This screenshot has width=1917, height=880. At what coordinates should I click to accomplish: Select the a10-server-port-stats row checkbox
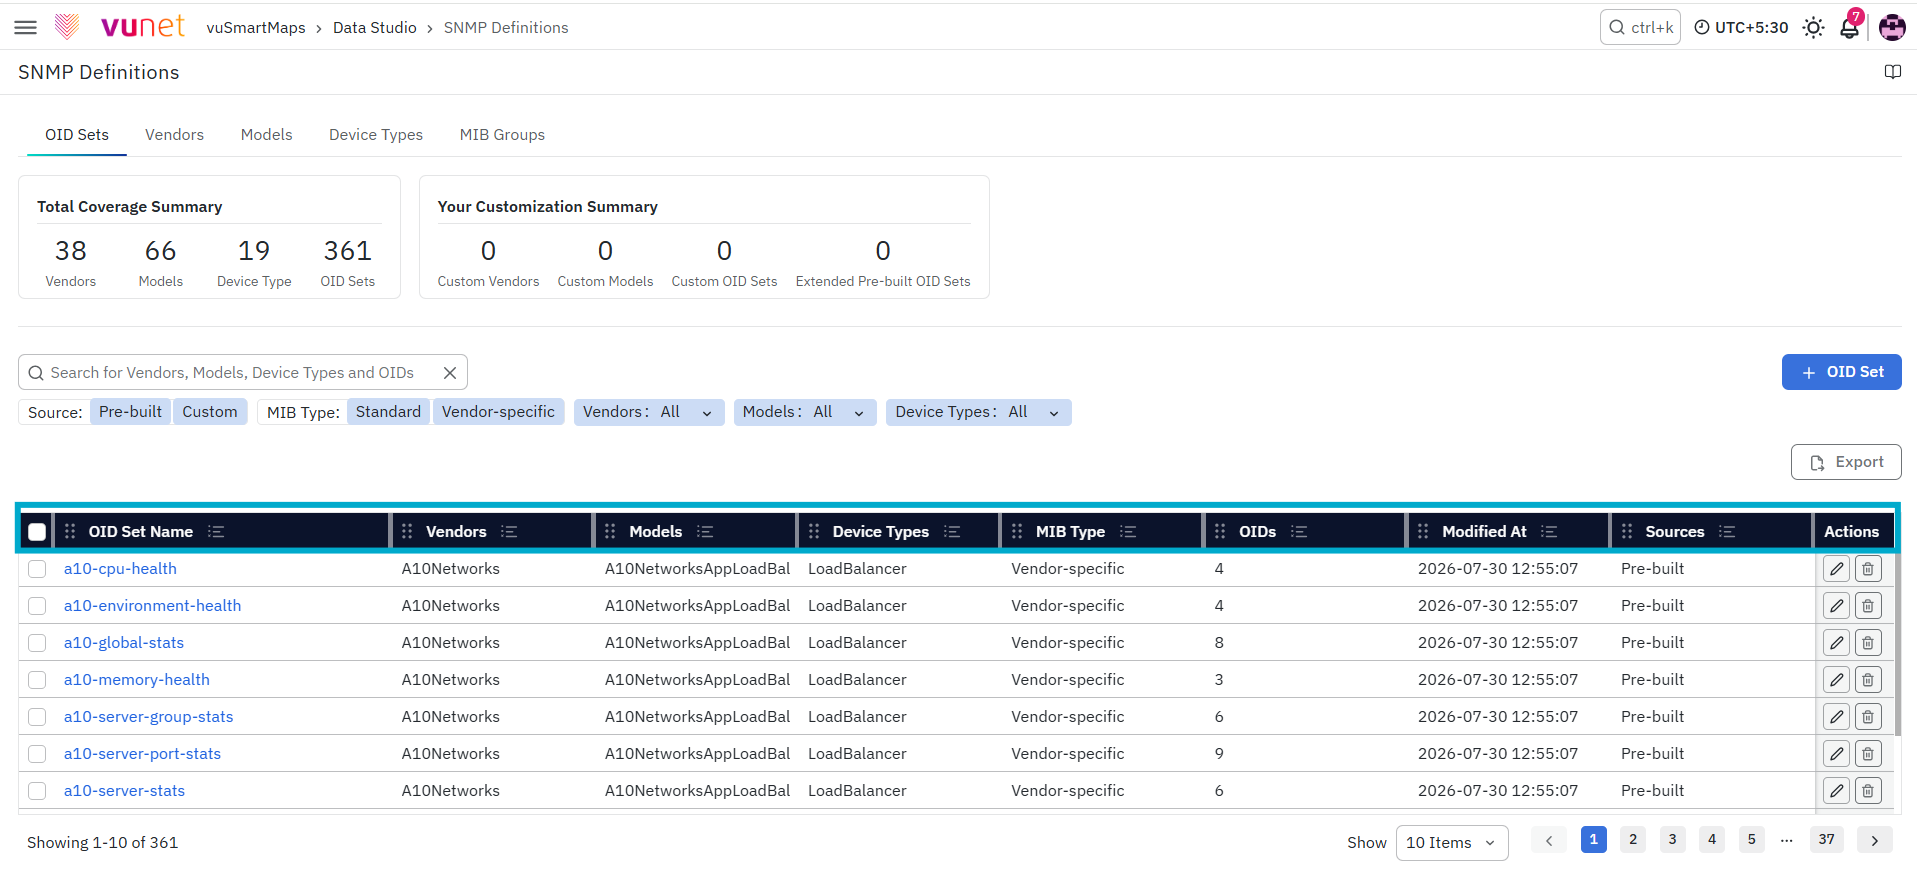pos(37,754)
